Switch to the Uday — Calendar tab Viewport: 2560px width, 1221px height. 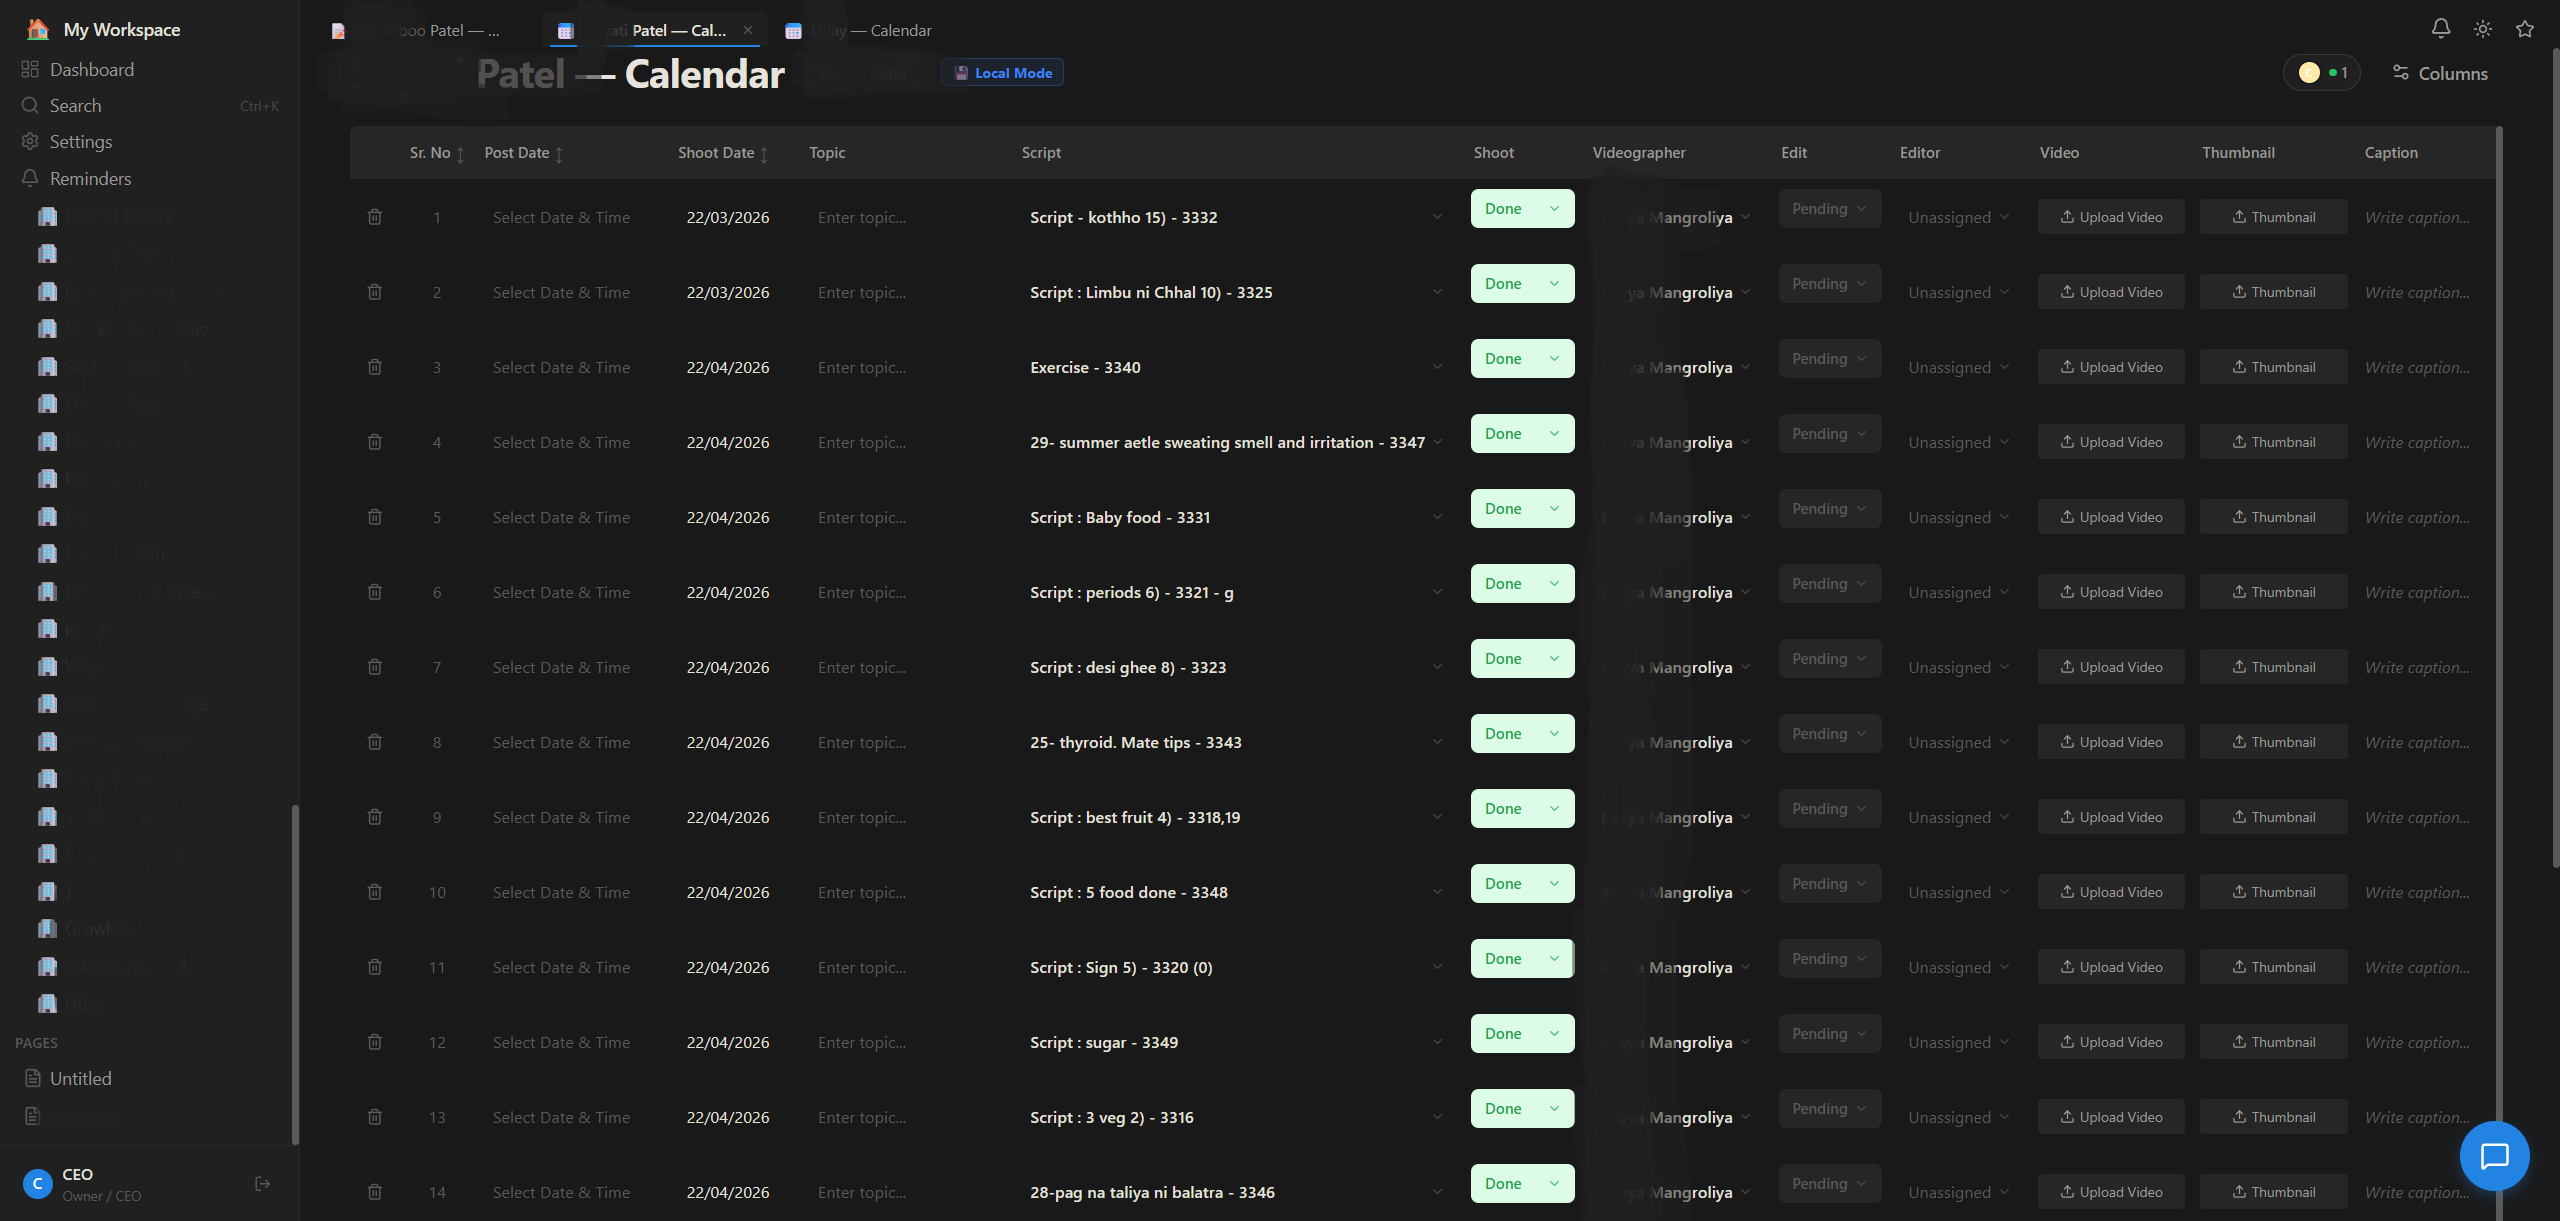pos(859,31)
